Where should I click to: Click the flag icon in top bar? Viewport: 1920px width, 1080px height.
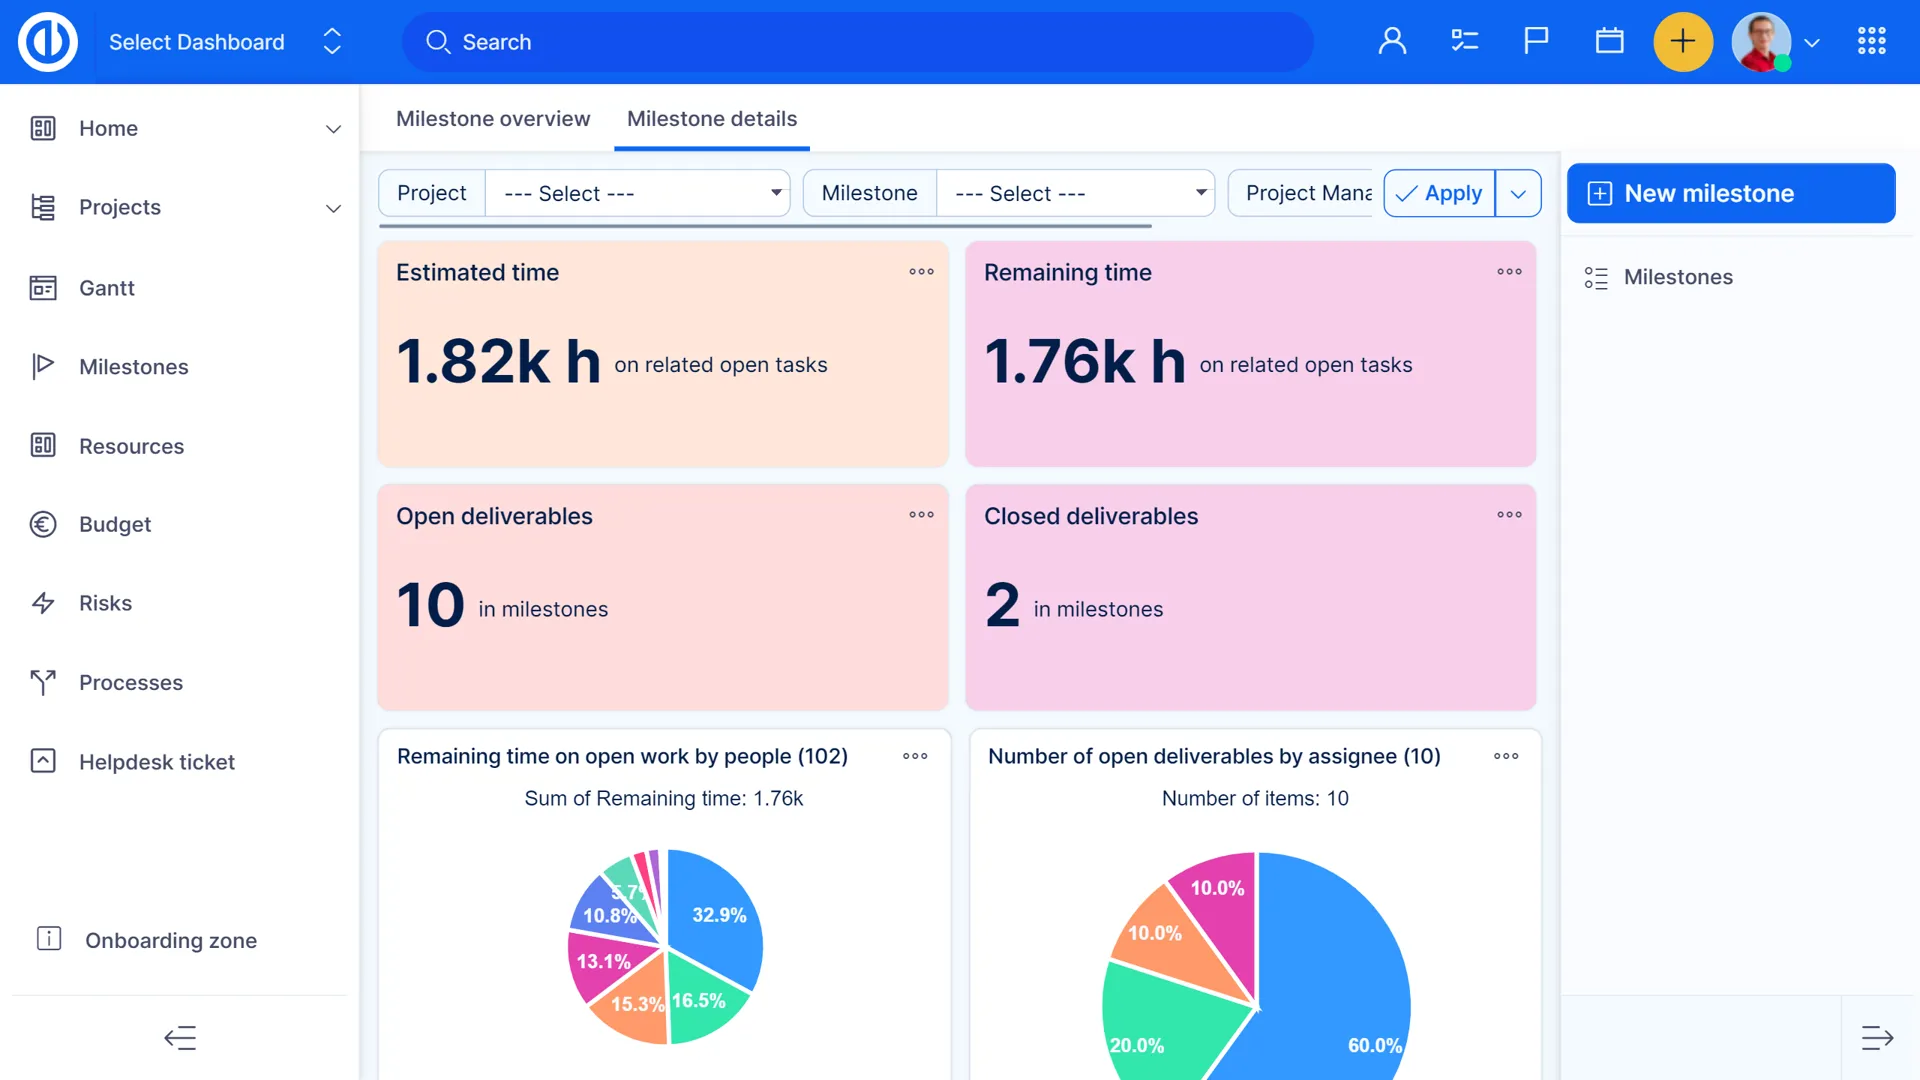click(1536, 41)
